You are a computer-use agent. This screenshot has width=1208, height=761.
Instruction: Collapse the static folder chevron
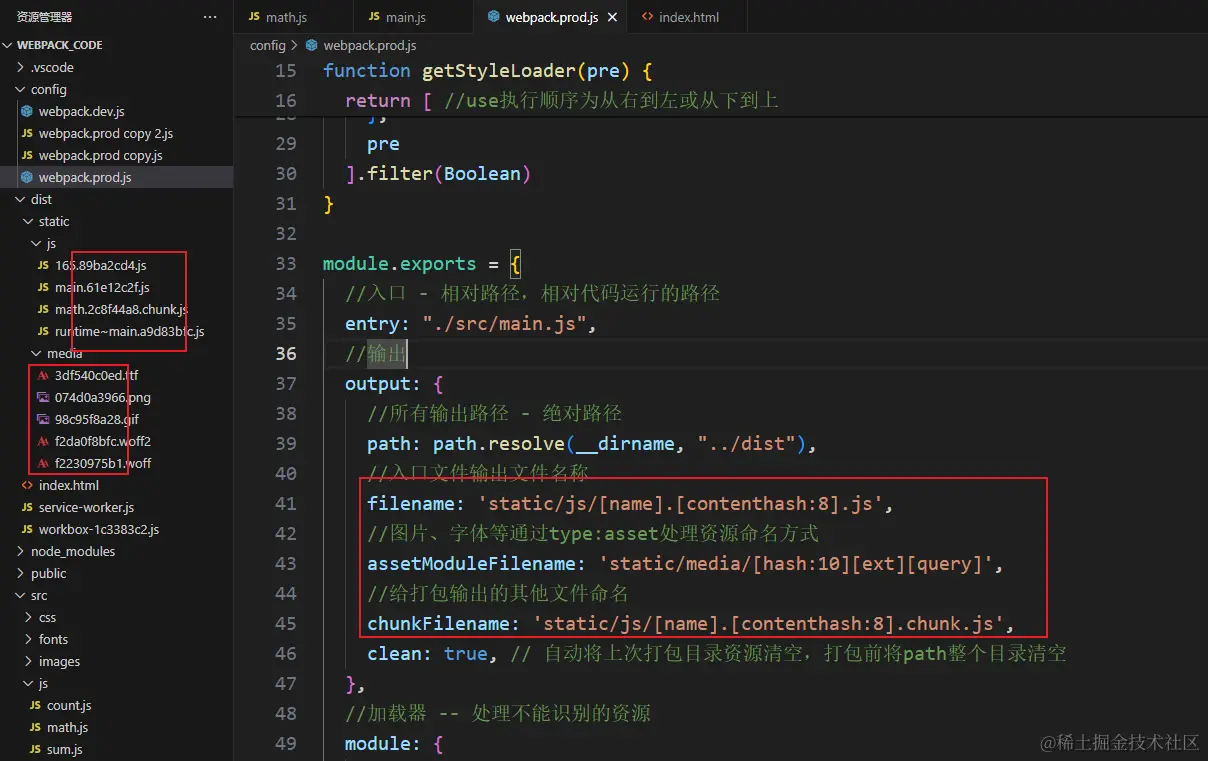point(29,221)
